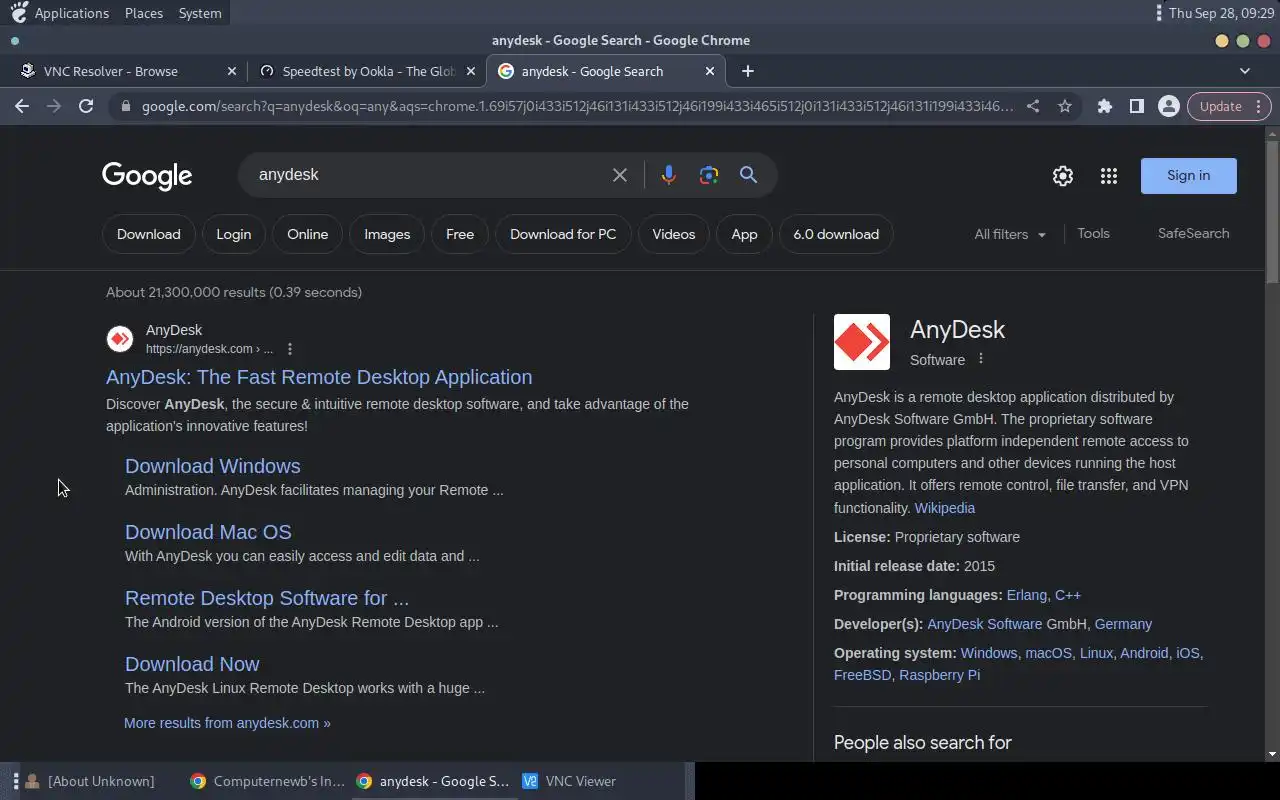Viewport: 1280px width, 800px height.
Task: Open a new browser tab
Action: (748, 71)
